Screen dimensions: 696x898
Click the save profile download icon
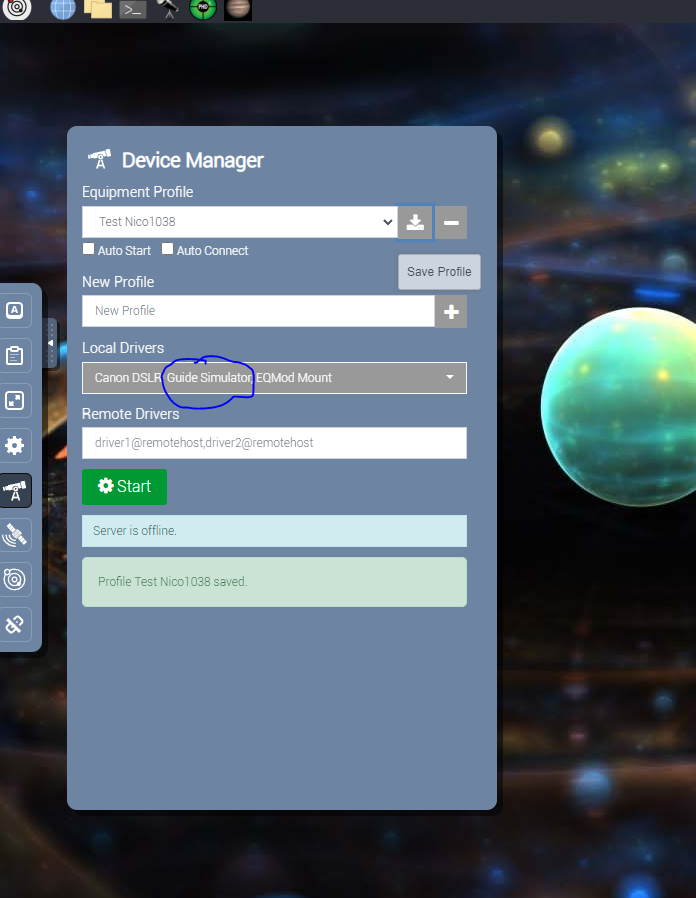[x=415, y=222]
